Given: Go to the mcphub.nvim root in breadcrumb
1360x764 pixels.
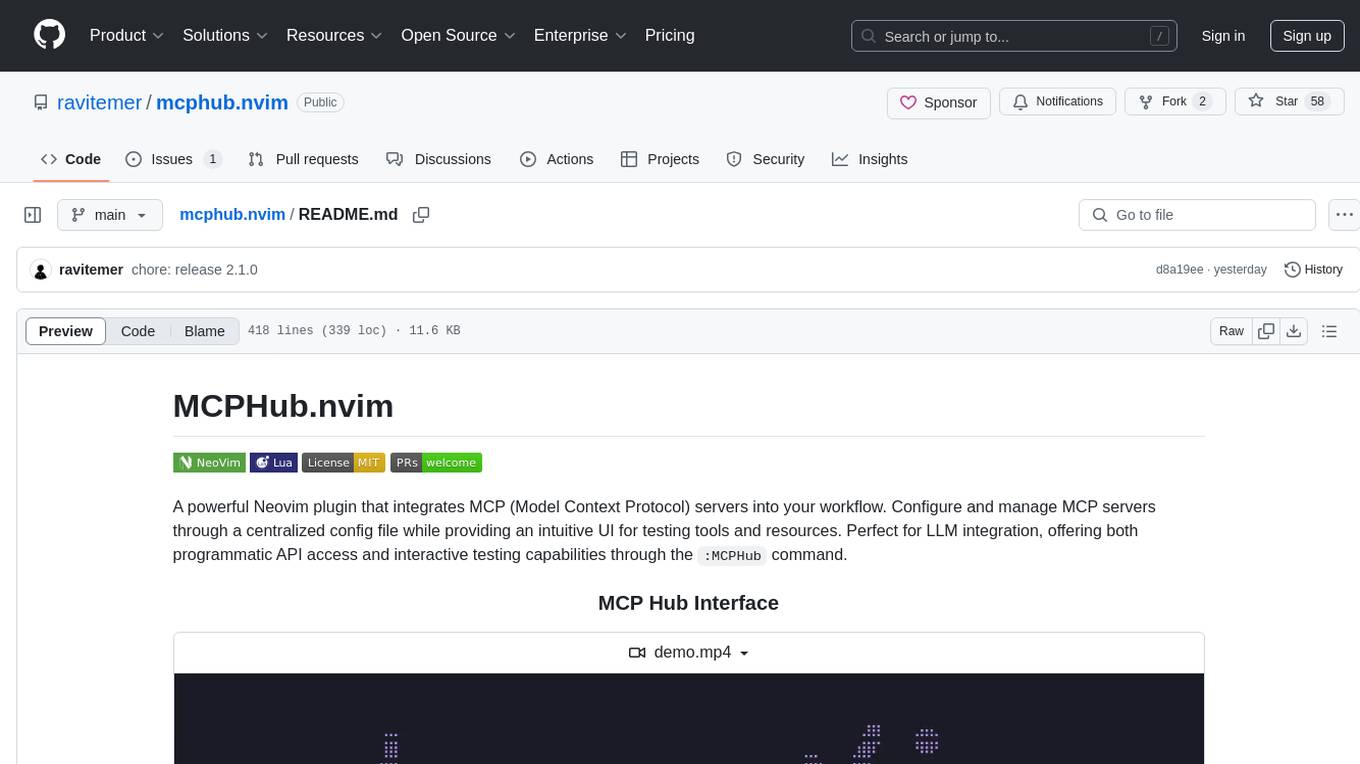Looking at the screenshot, I should (232, 214).
